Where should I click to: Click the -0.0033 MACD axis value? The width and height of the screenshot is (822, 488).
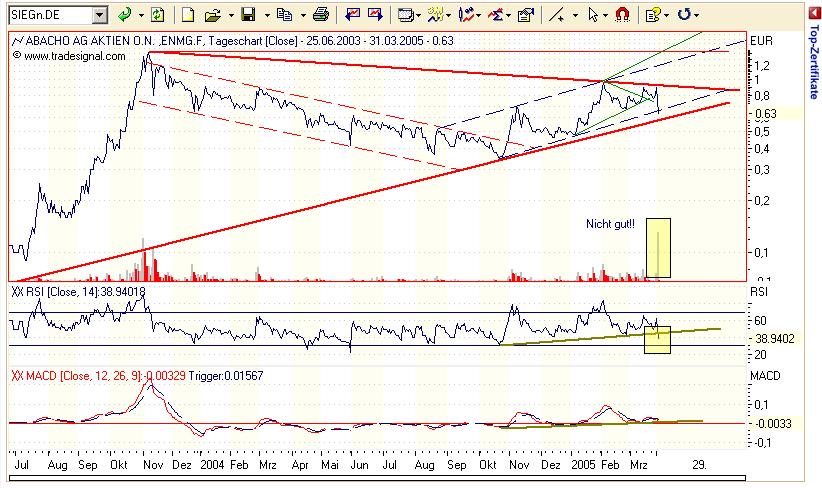(x=773, y=424)
